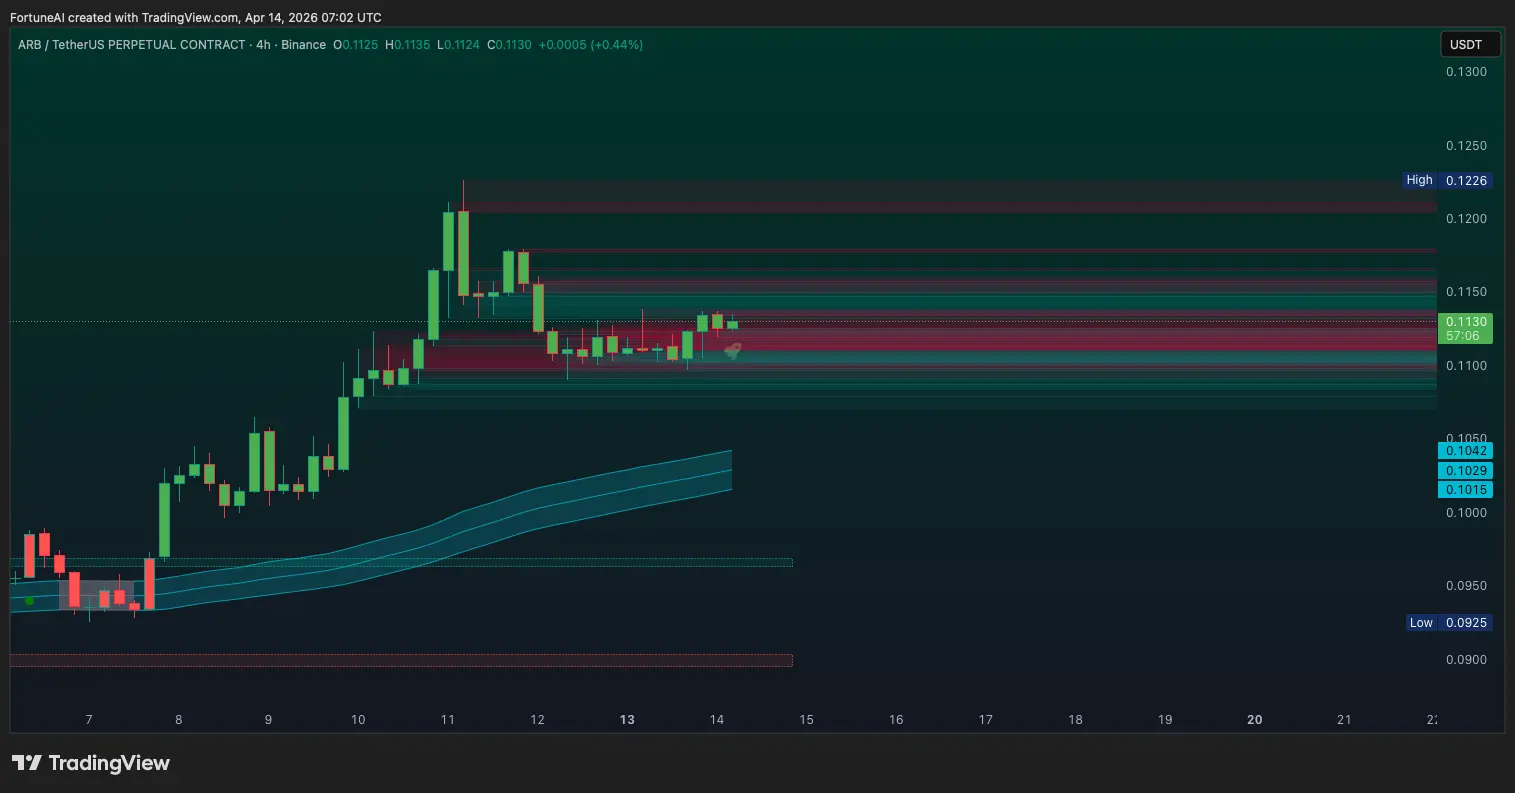Screen dimensions: 1515x793
Task: Click 0.1150 on the price axis
Action: pos(1466,292)
